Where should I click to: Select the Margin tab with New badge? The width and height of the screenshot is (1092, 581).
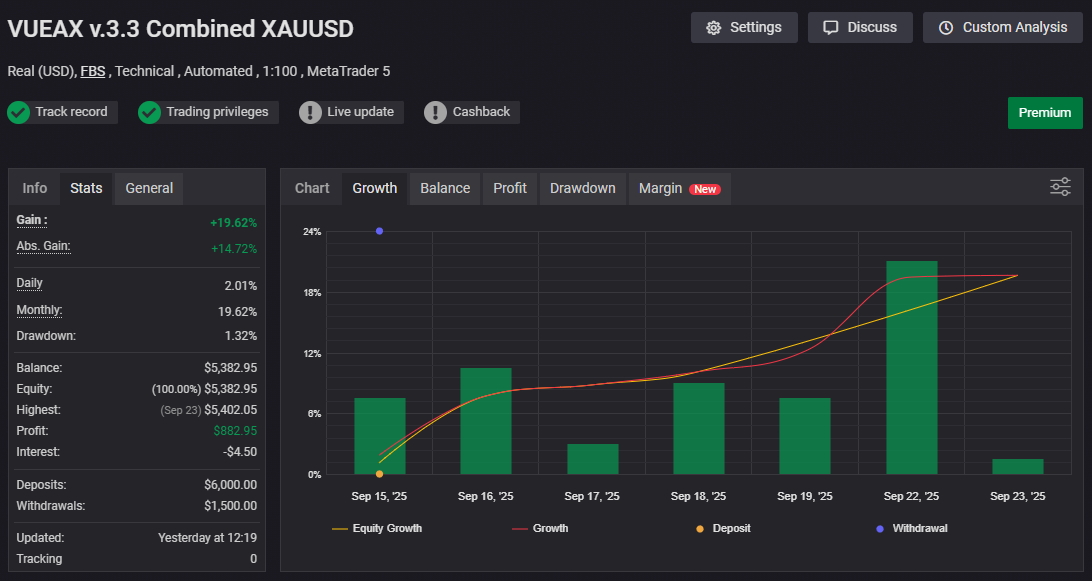point(679,188)
